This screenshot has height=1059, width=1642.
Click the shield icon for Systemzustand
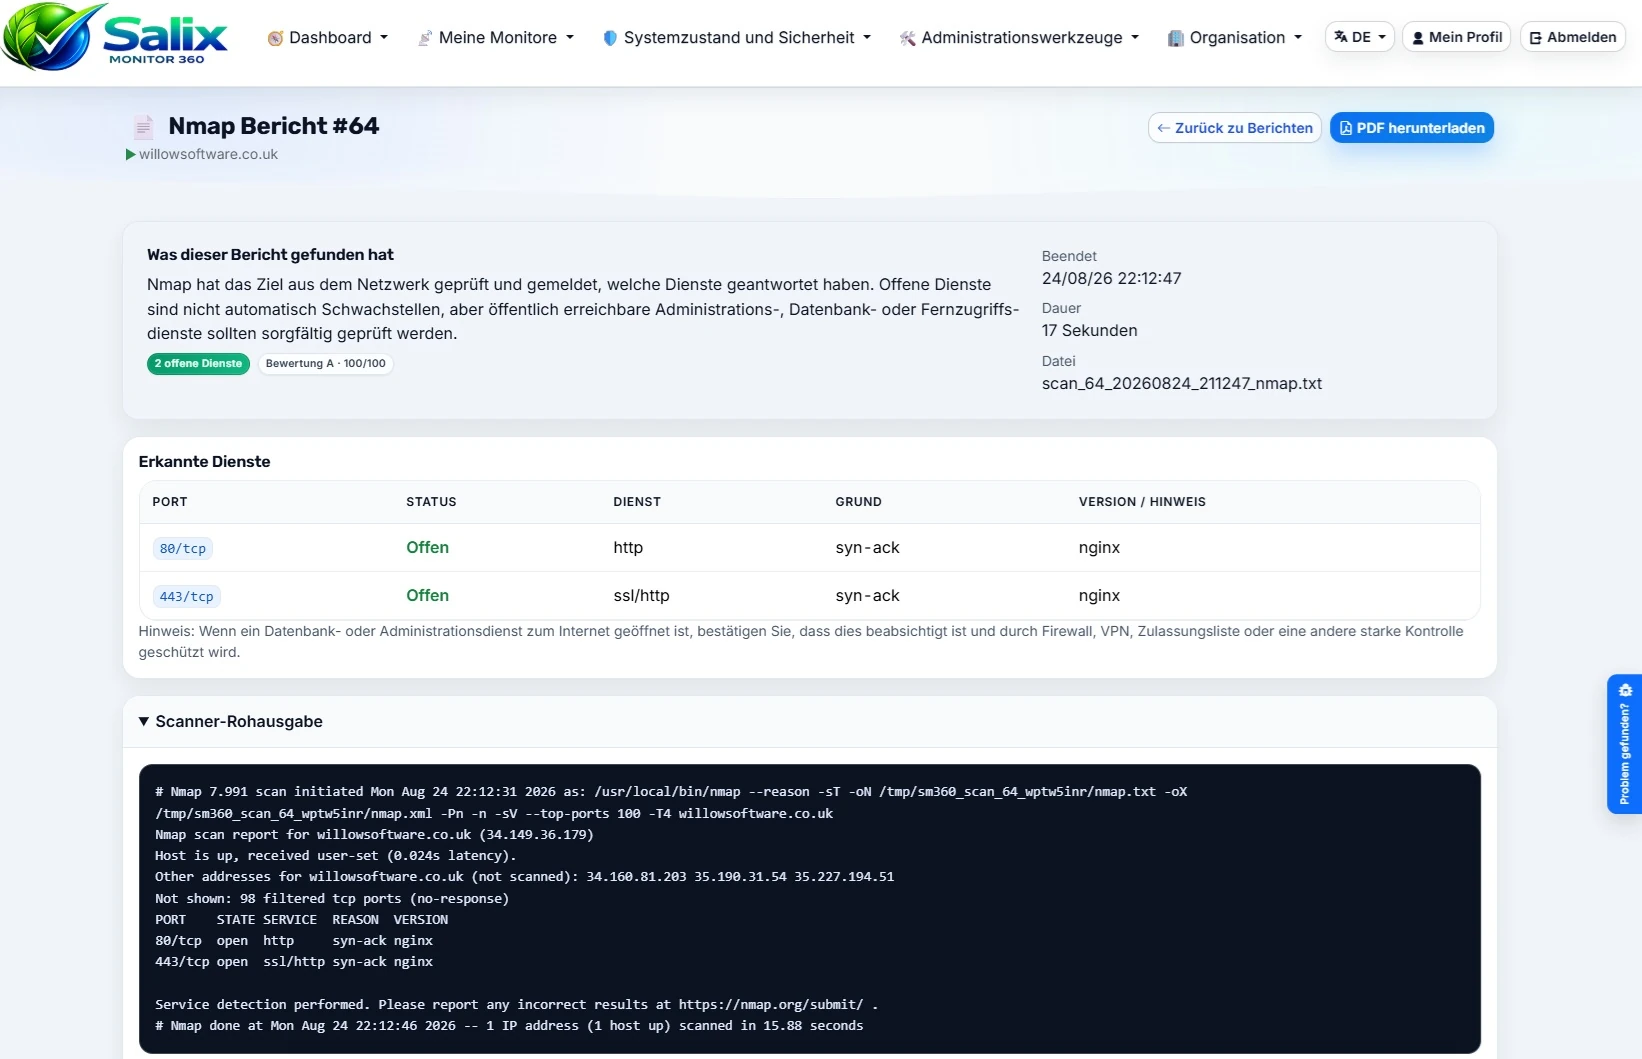[610, 38]
